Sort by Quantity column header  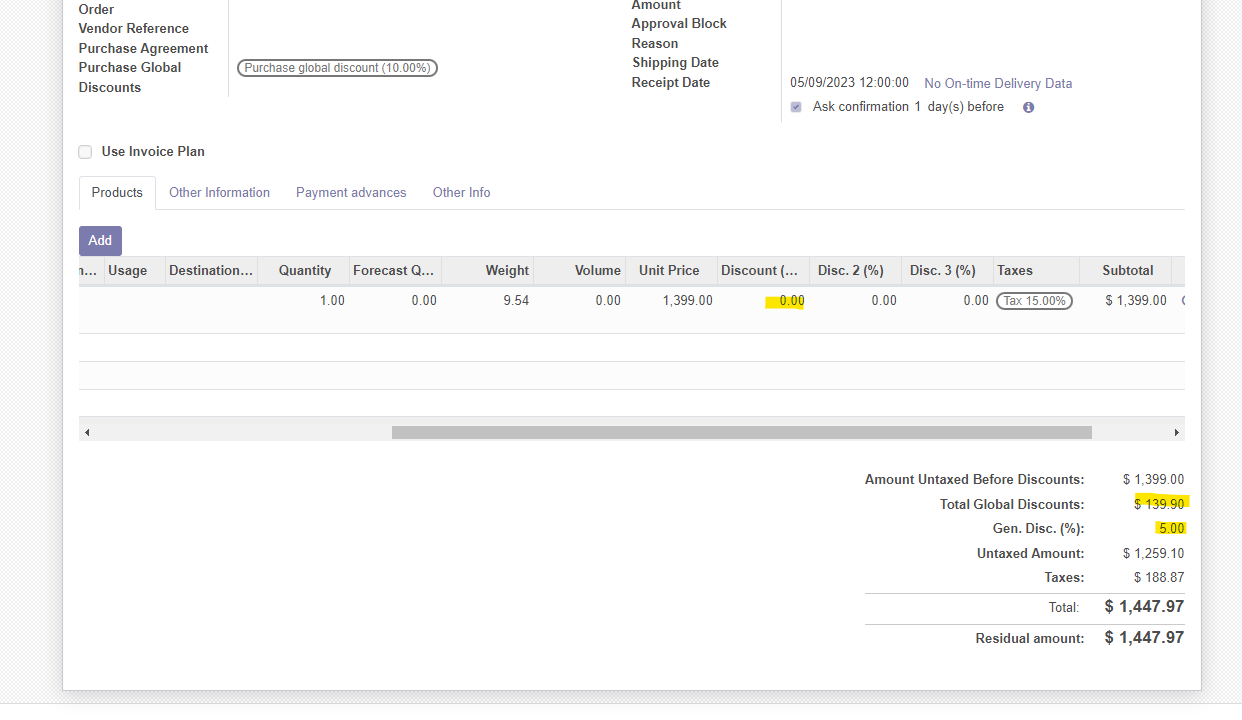pyautogui.click(x=304, y=270)
